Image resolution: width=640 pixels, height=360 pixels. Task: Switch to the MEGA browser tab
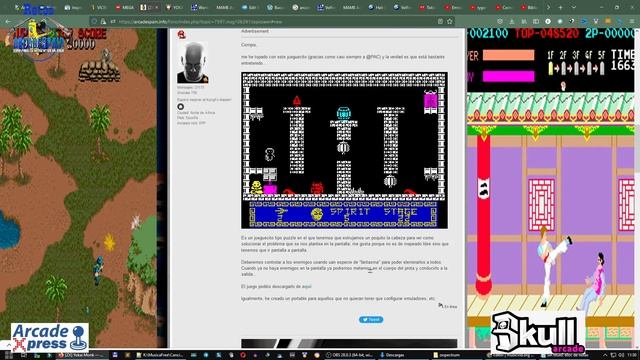pyautogui.click(x=124, y=7)
